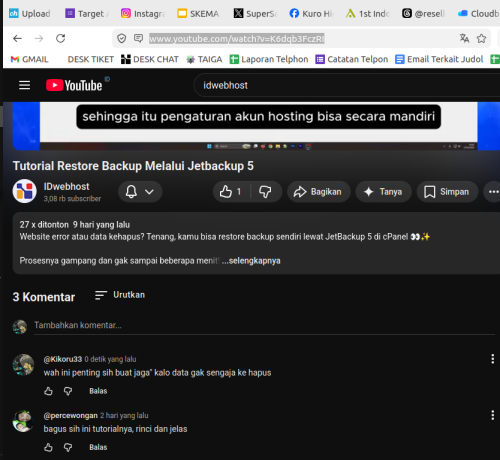Dislike the @percewongan comment
Image resolution: width=500 pixels, height=460 pixels.
68,447
